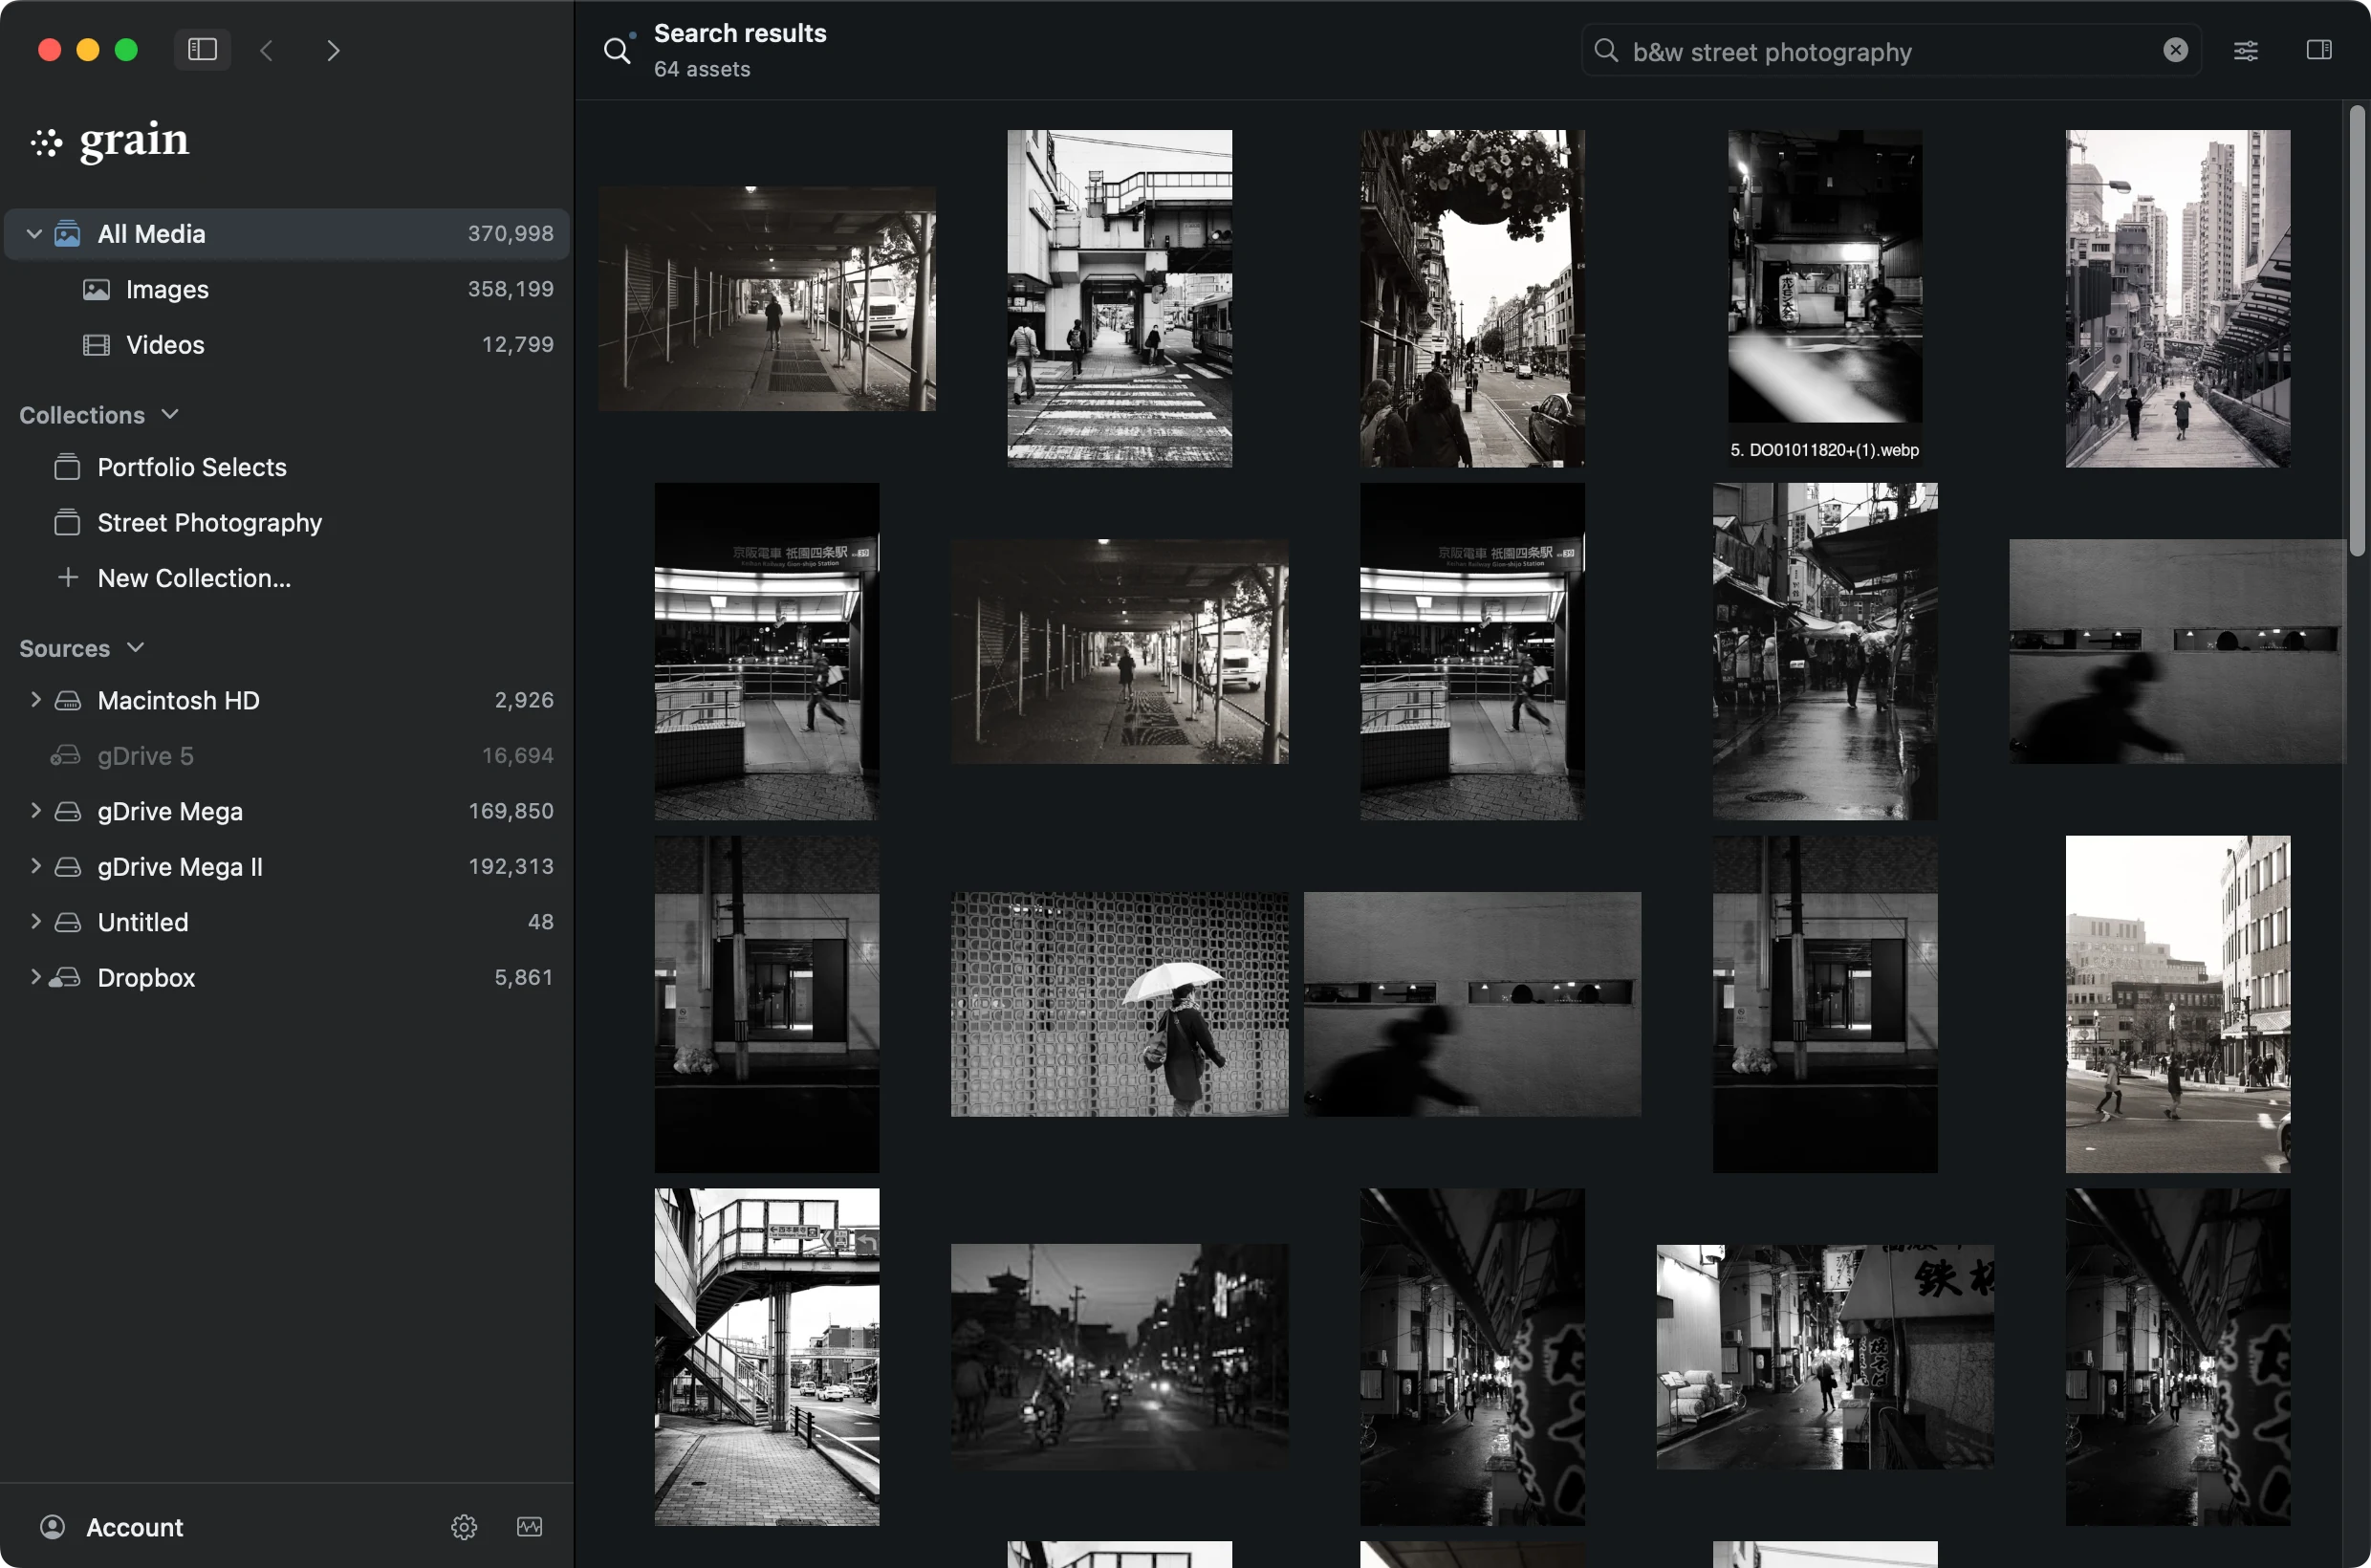Collapse the Collections section
Image resolution: width=2371 pixels, height=1568 pixels.
[x=170, y=414]
